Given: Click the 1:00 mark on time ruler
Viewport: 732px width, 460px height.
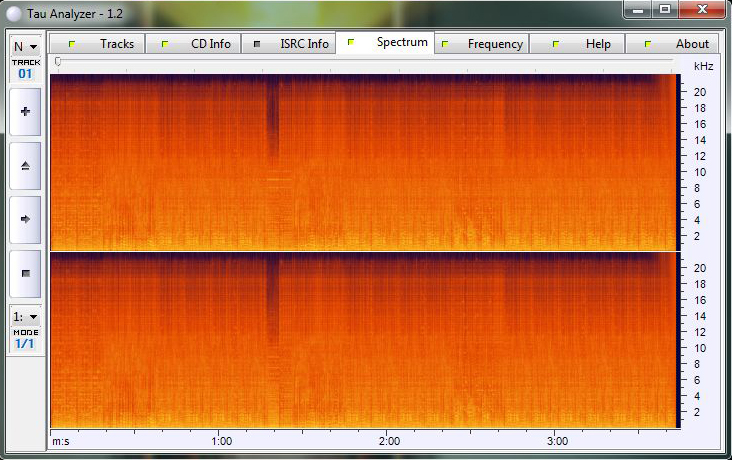Looking at the screenshot, I should click(222, 440).
